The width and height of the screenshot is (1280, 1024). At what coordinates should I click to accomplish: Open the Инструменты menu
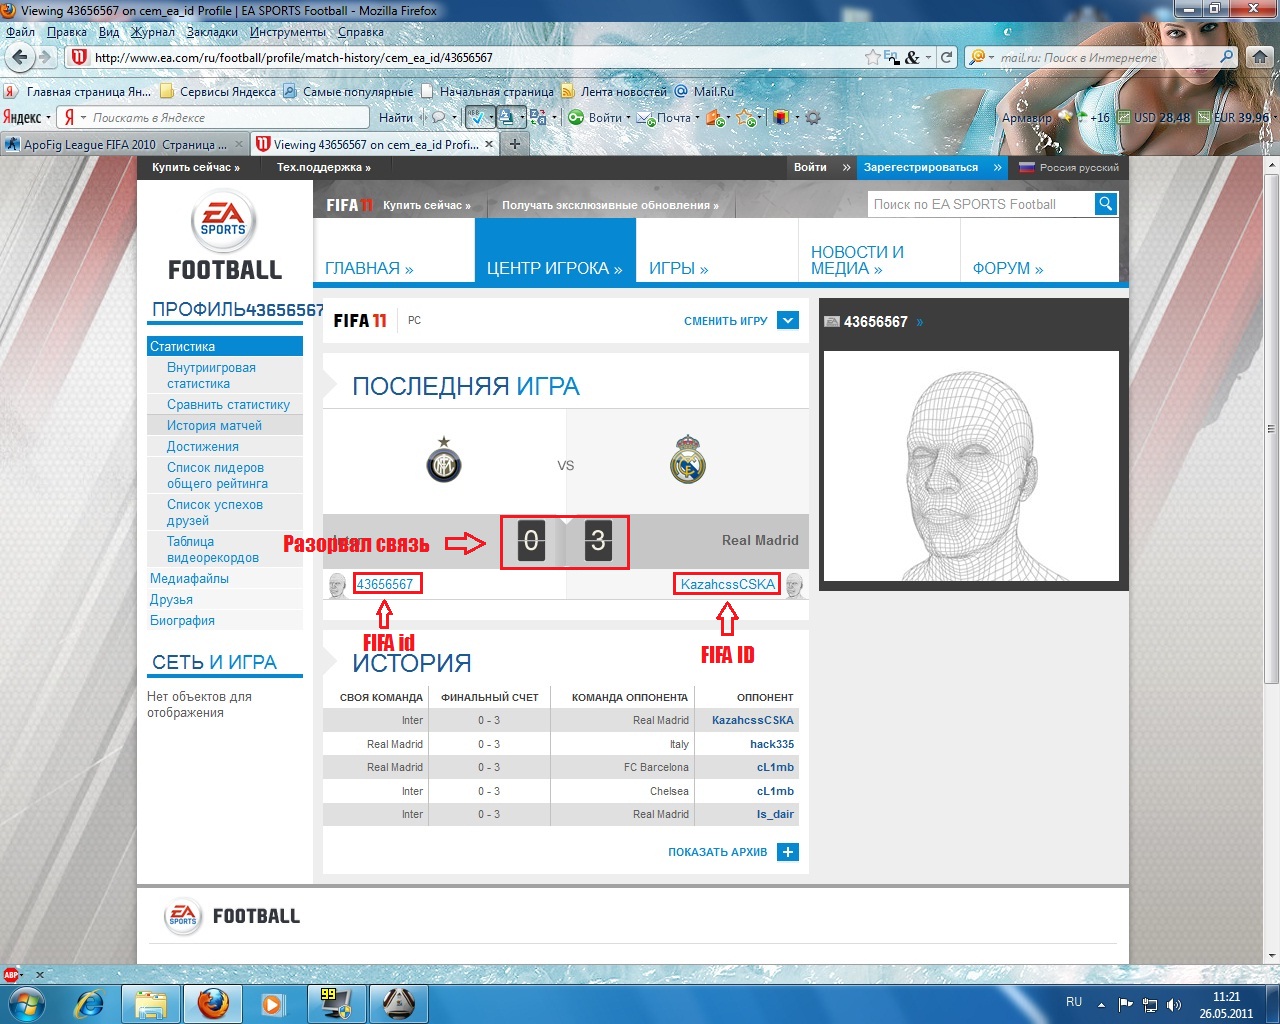click(288, 32)
